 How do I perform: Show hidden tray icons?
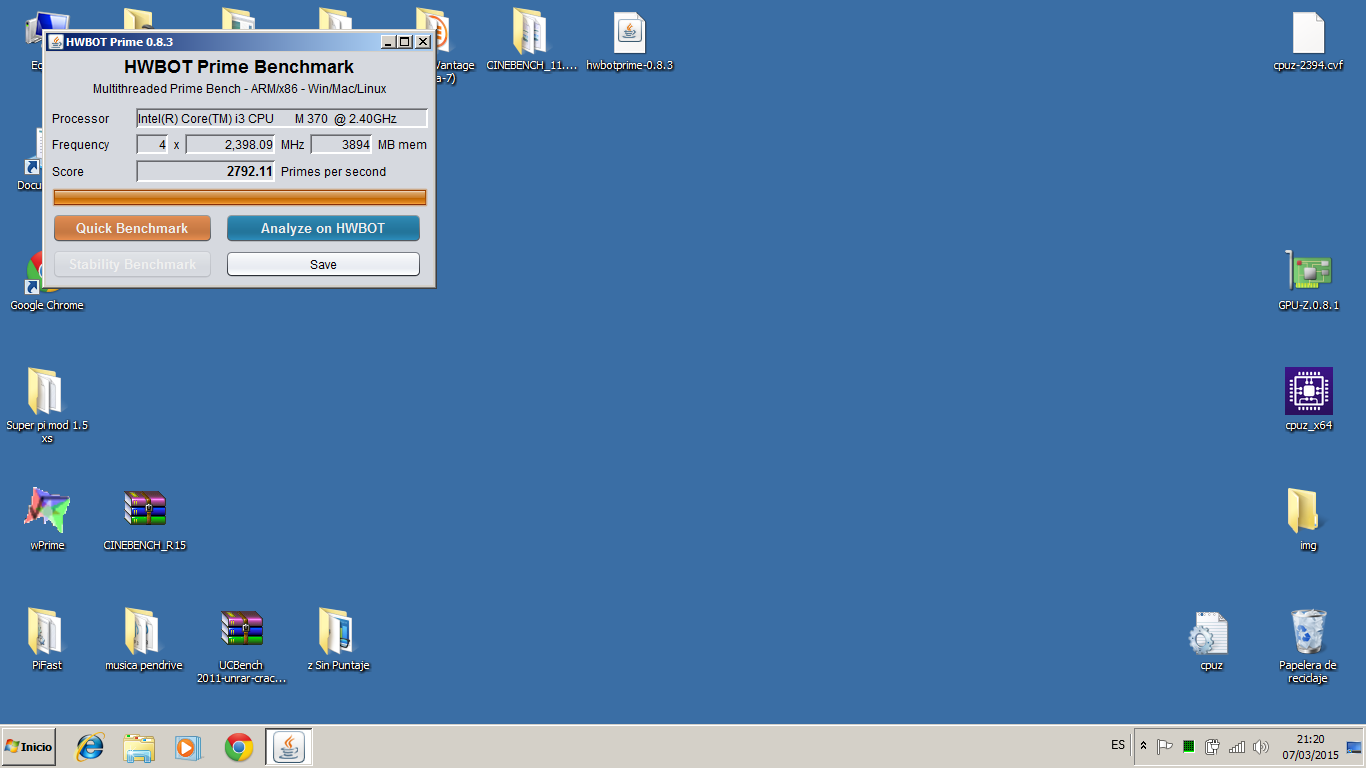tap(1143, 746)
